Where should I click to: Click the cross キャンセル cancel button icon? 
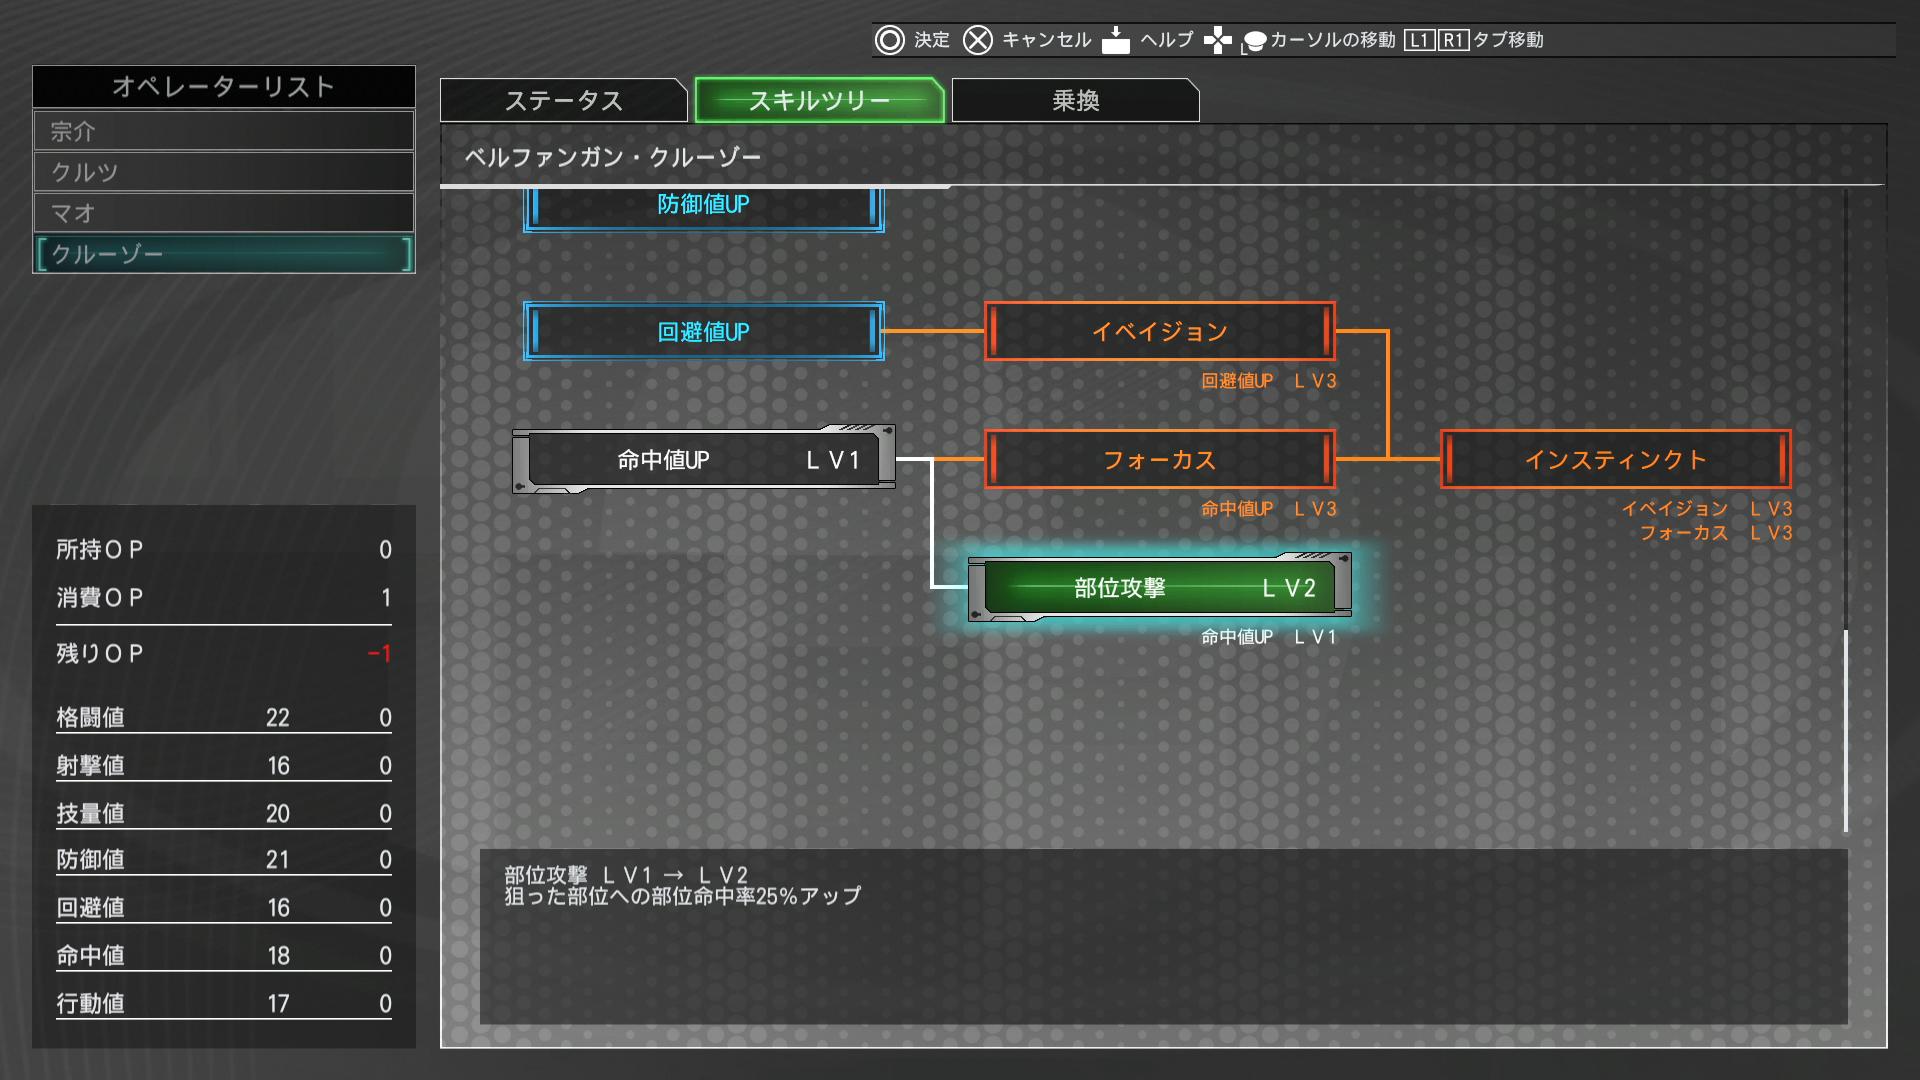coord(977,40)
